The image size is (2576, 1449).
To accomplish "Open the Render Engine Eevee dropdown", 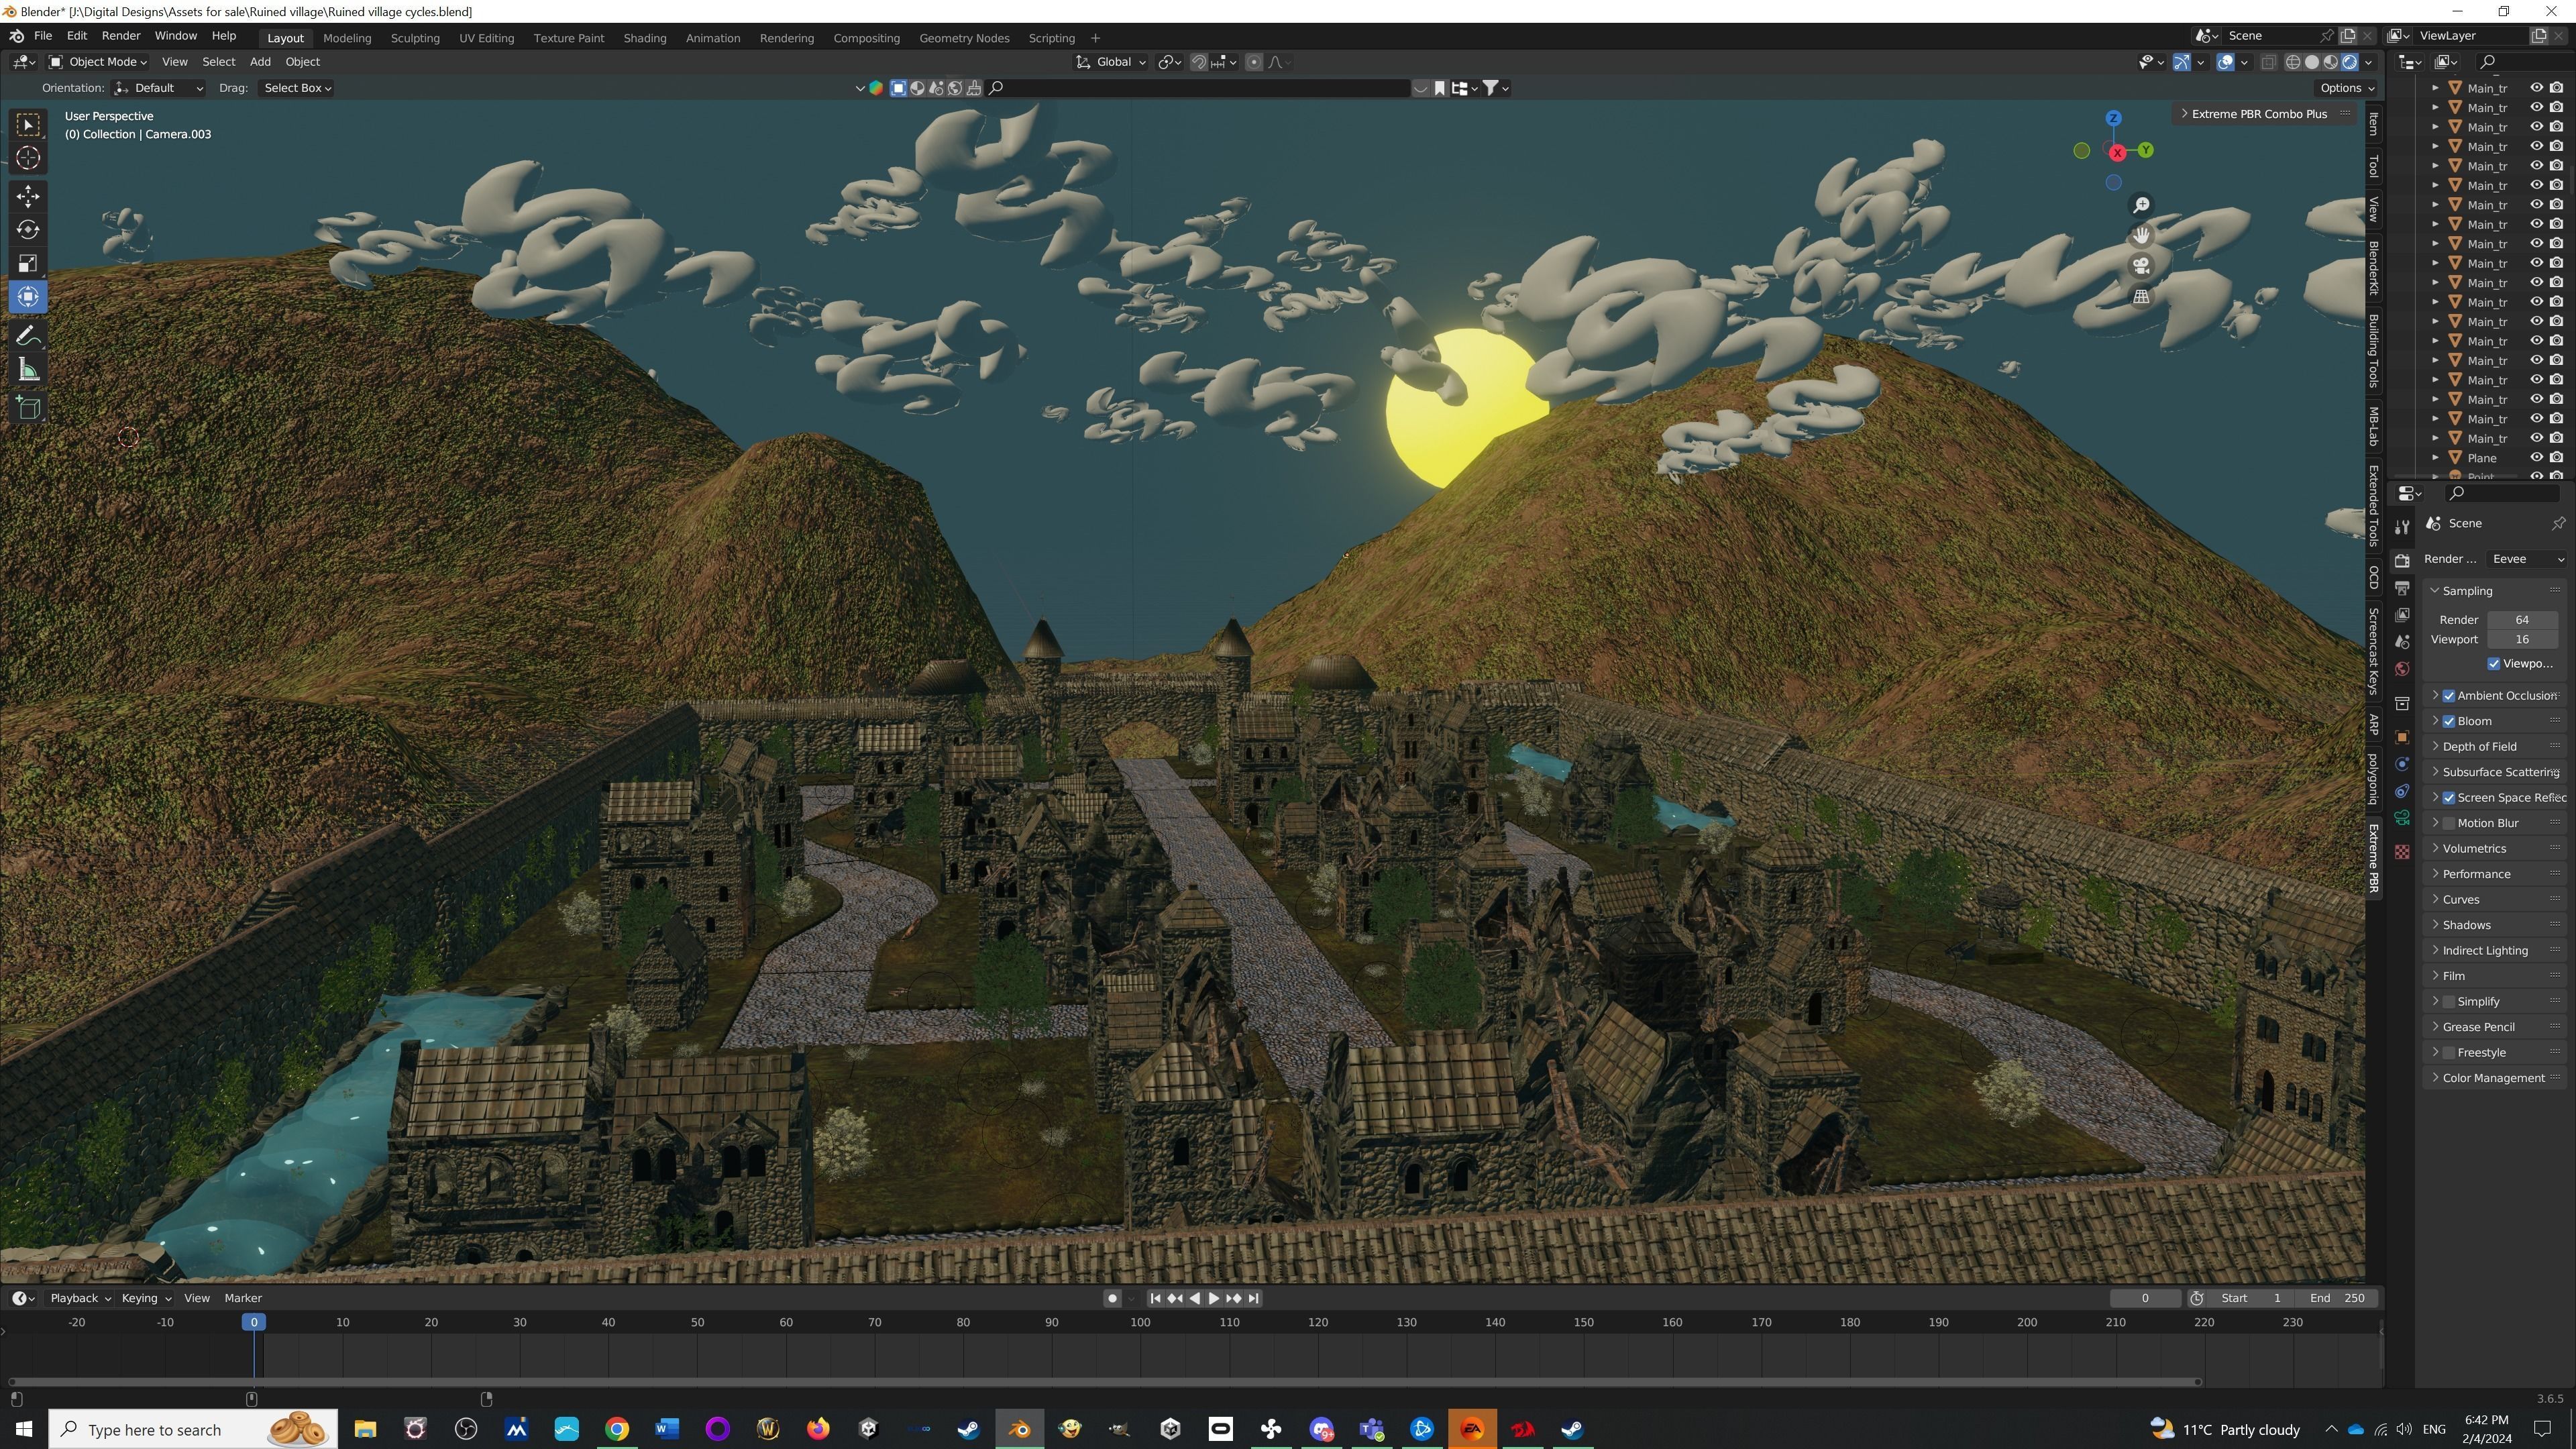I will click(x=2527, y=559).
